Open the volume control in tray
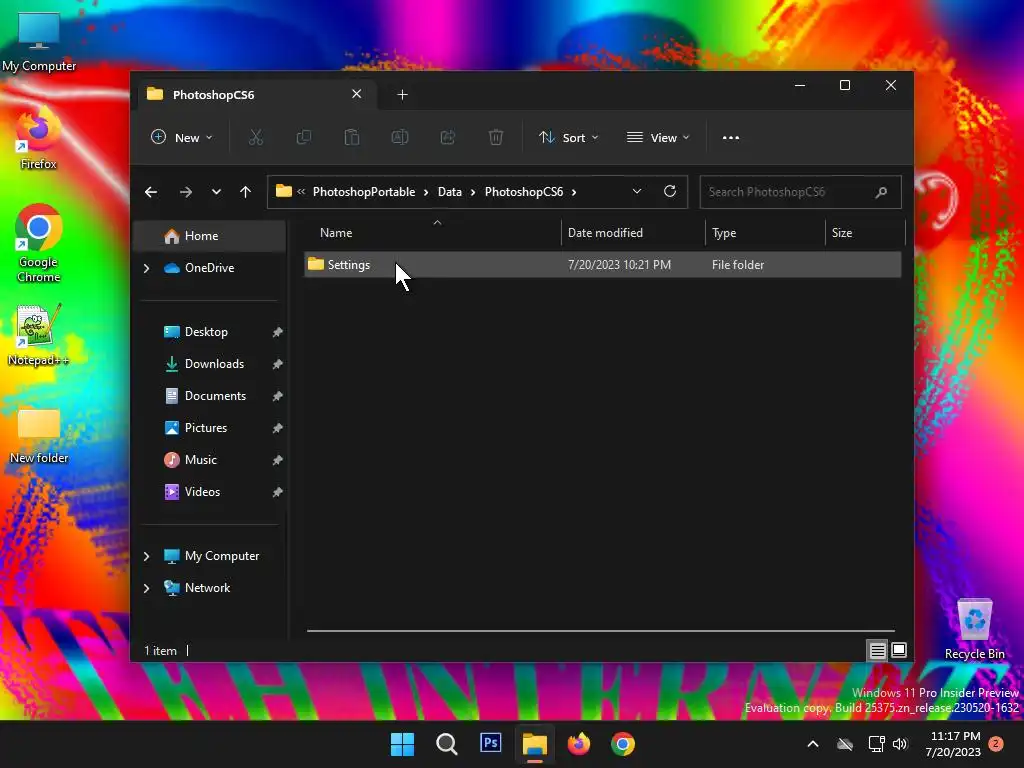 [900, 744]
